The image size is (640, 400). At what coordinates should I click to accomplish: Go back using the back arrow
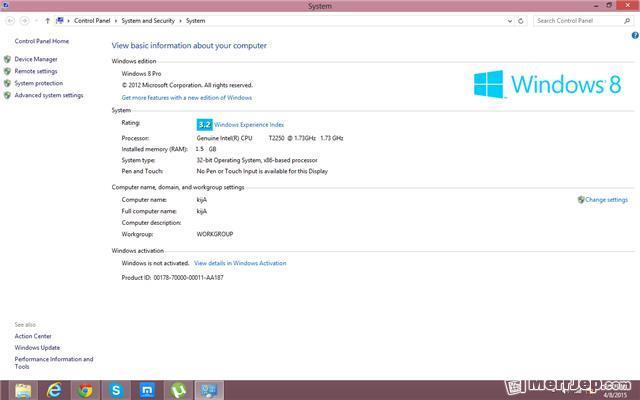[x=11, y=20]
